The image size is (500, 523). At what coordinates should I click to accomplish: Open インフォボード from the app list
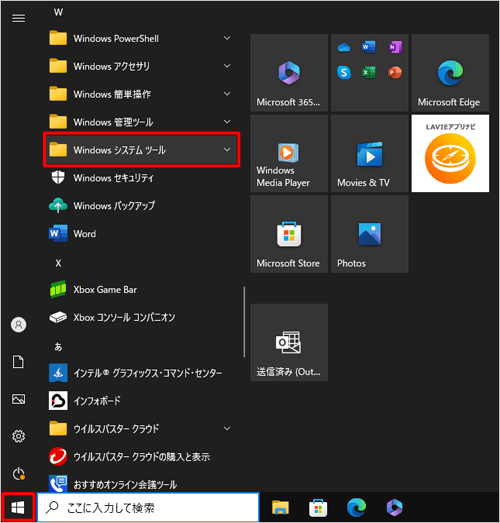point(141,401)
